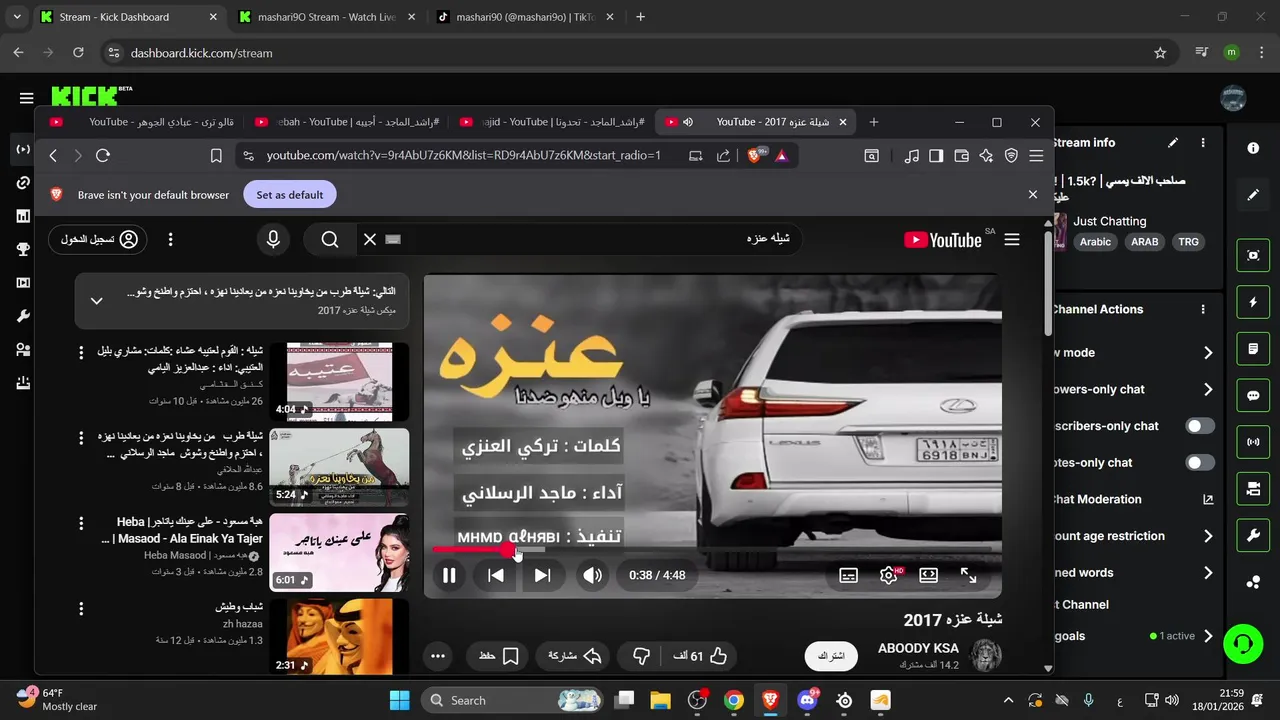Screen dimensions: 1280x720
Task: Open Channel Actions three-dot menu
Action: tap(1203, 310)
